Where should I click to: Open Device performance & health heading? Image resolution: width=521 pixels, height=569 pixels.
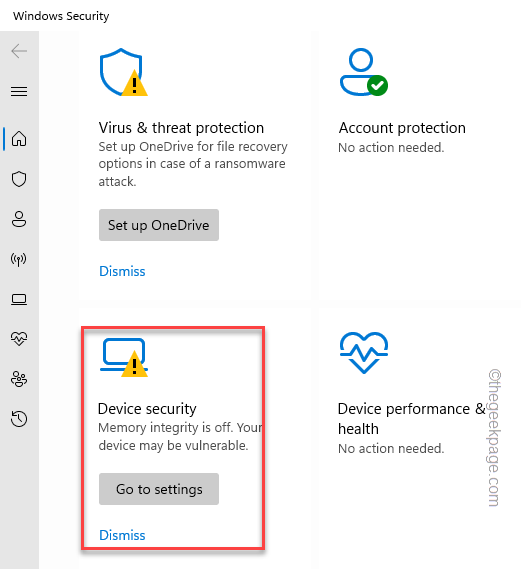[x=411, y=419]
